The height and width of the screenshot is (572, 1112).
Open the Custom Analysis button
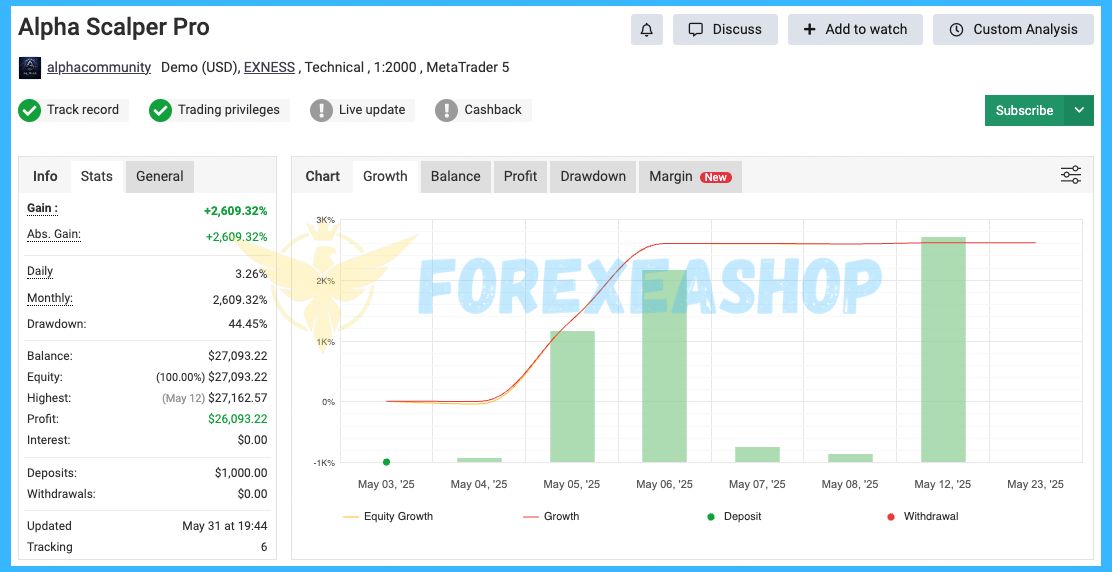1014,30
